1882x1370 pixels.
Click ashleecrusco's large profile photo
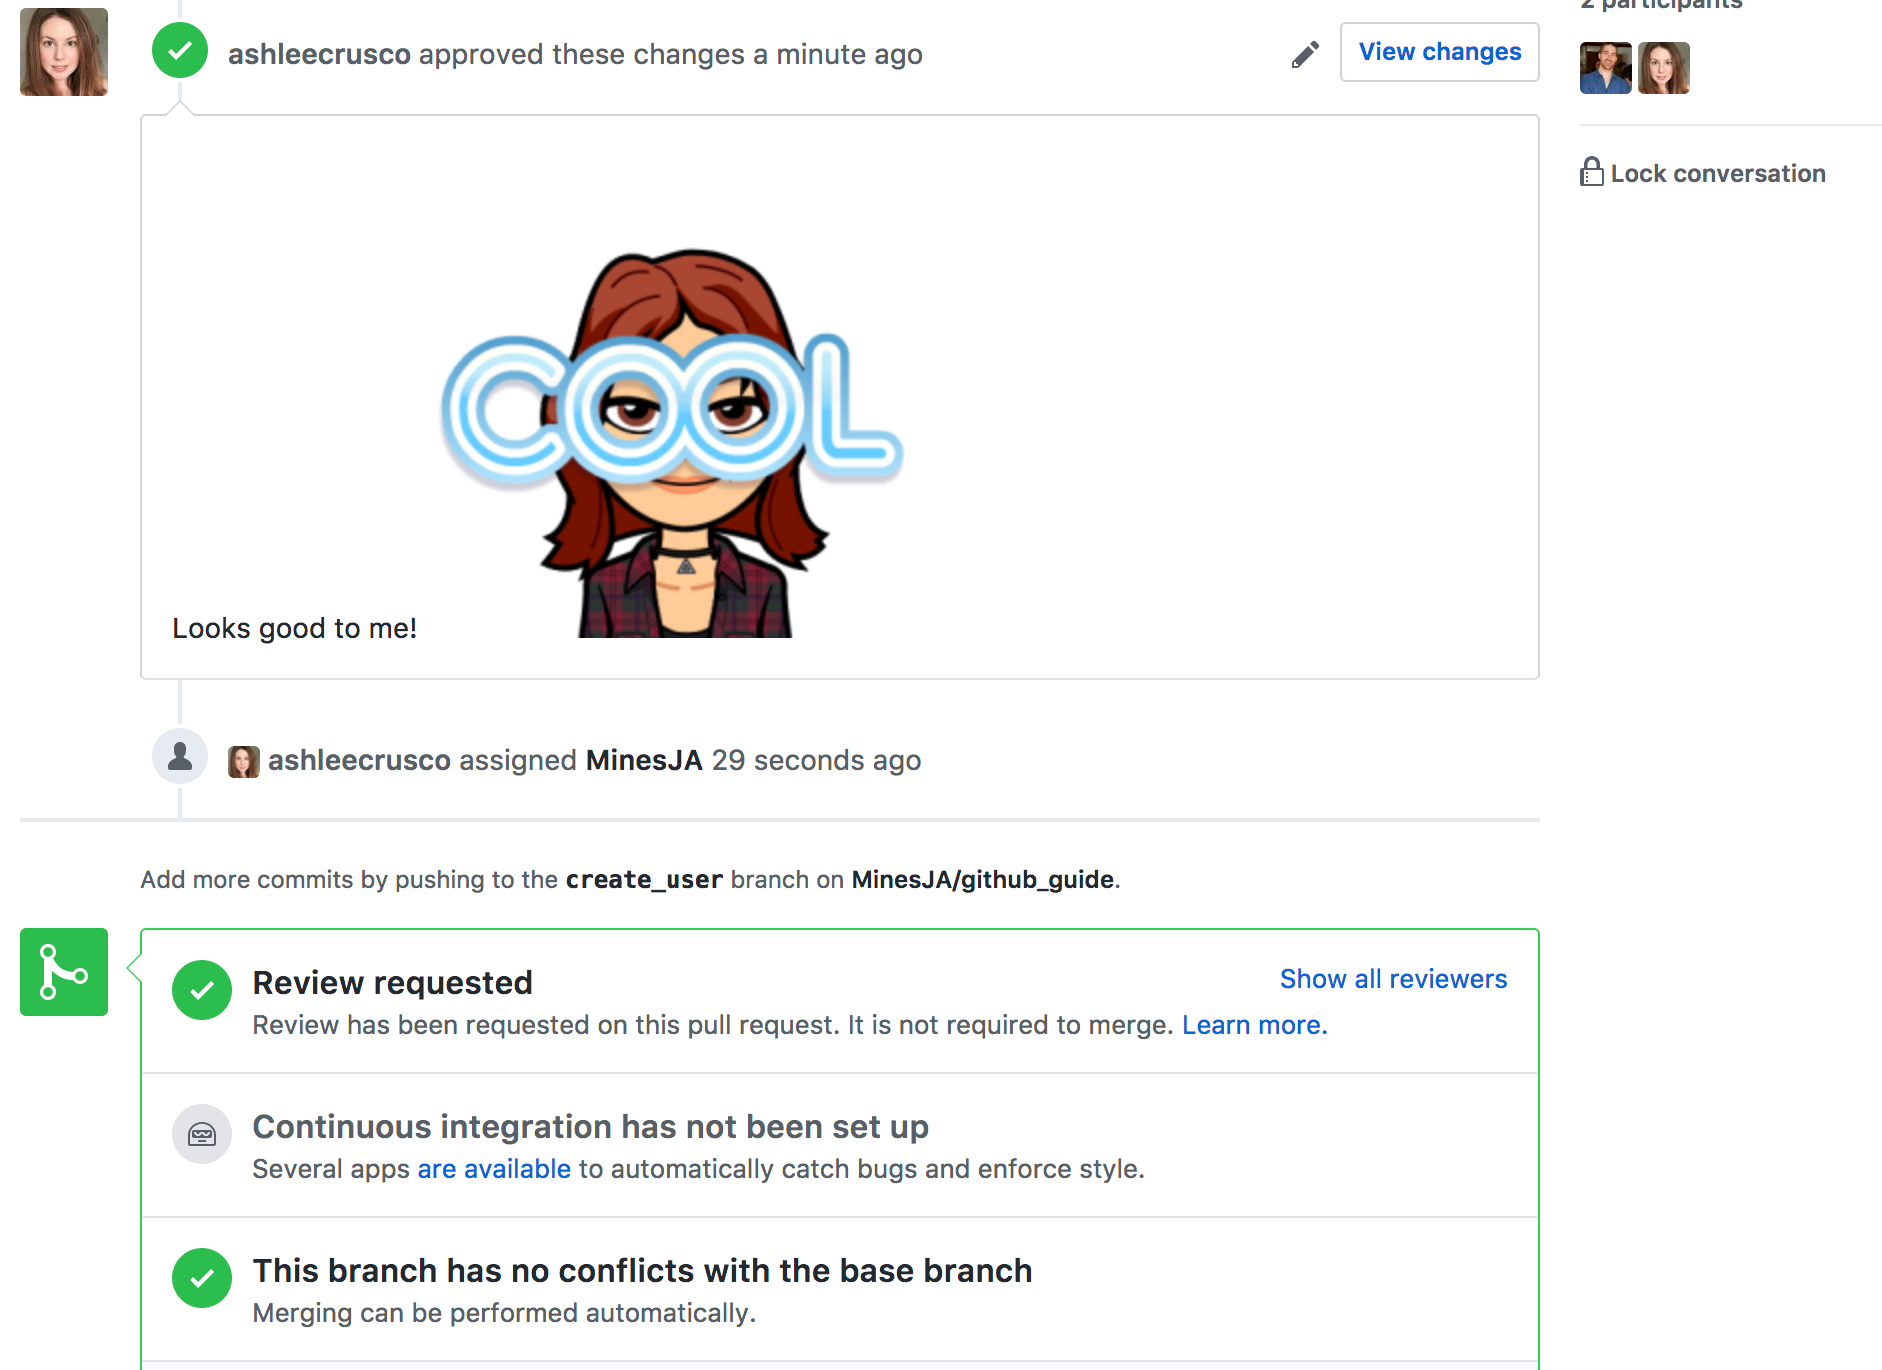(x=63, y=51)
